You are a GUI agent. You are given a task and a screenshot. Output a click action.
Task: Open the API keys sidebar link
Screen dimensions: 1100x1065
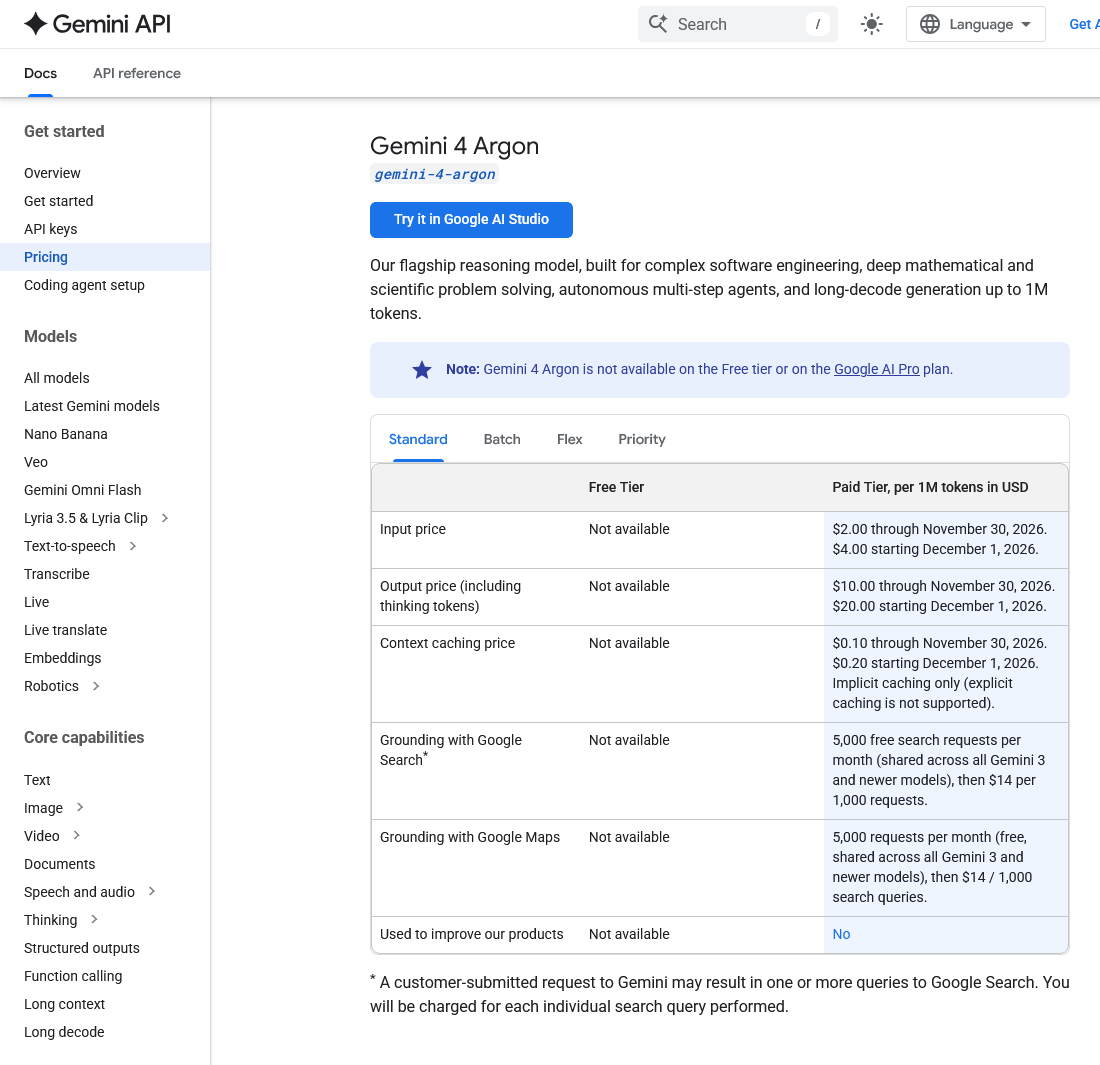pyautogui.click(x=51, y=229)
